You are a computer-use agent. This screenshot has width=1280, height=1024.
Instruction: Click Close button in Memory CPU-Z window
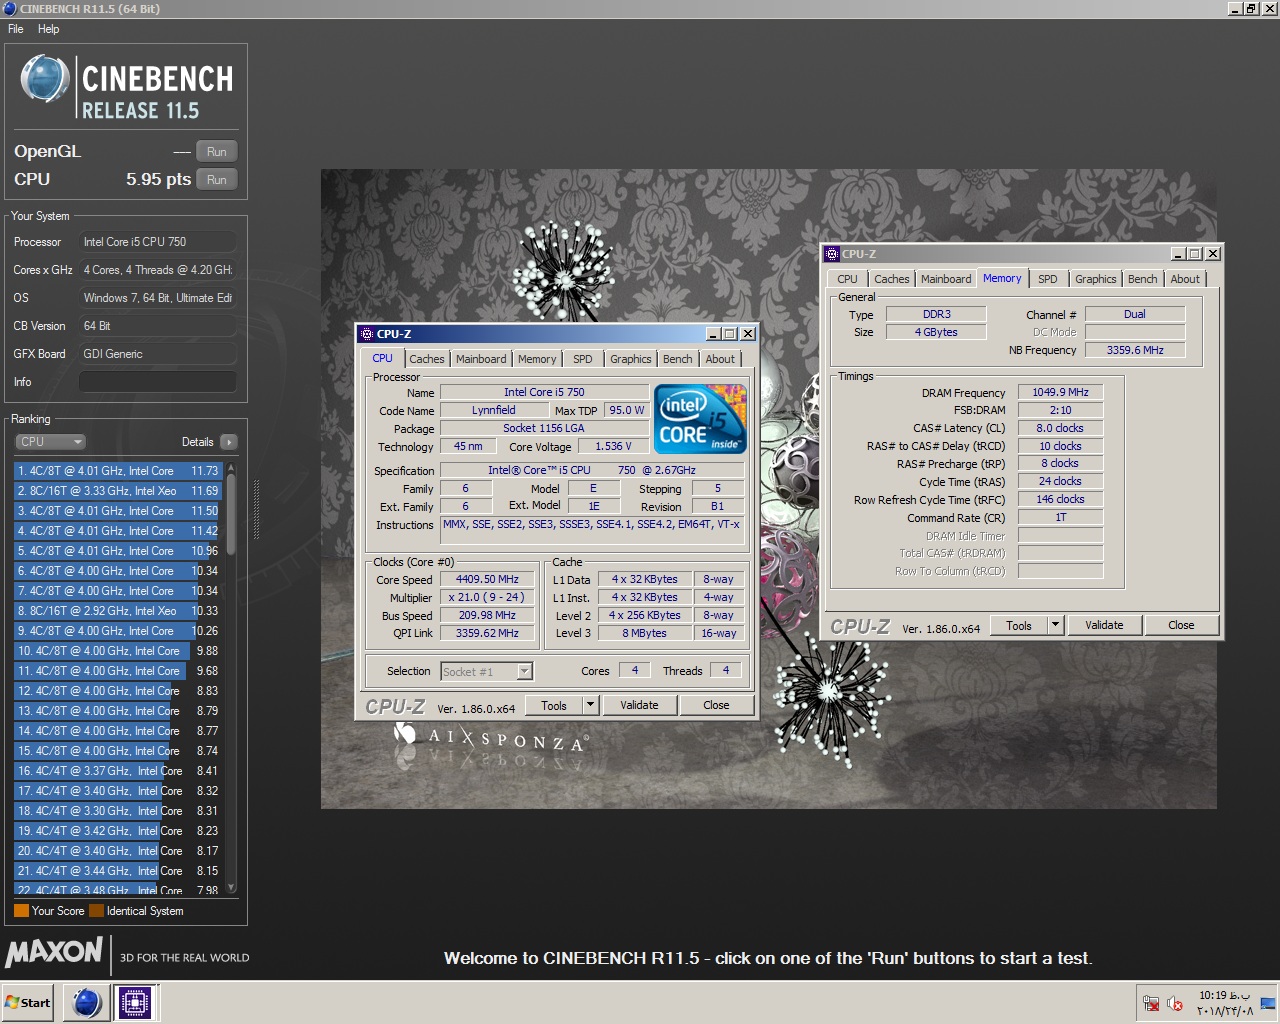[1181, 625]
